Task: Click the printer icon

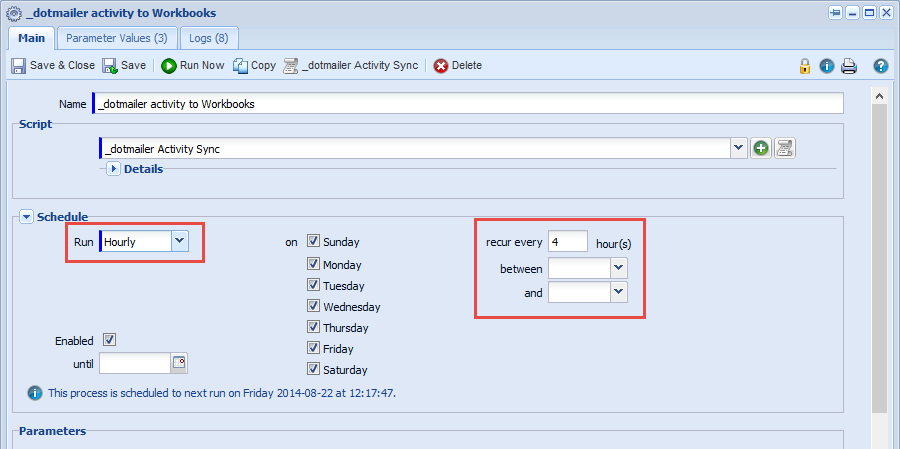Action: coord(849,66)
